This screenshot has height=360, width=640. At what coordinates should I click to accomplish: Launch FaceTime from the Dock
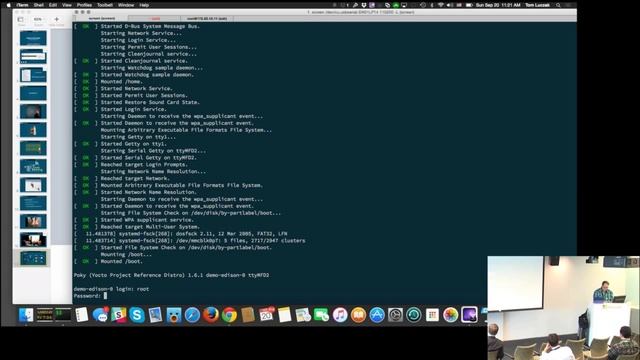pyautogui.click(x=322, y=315)
